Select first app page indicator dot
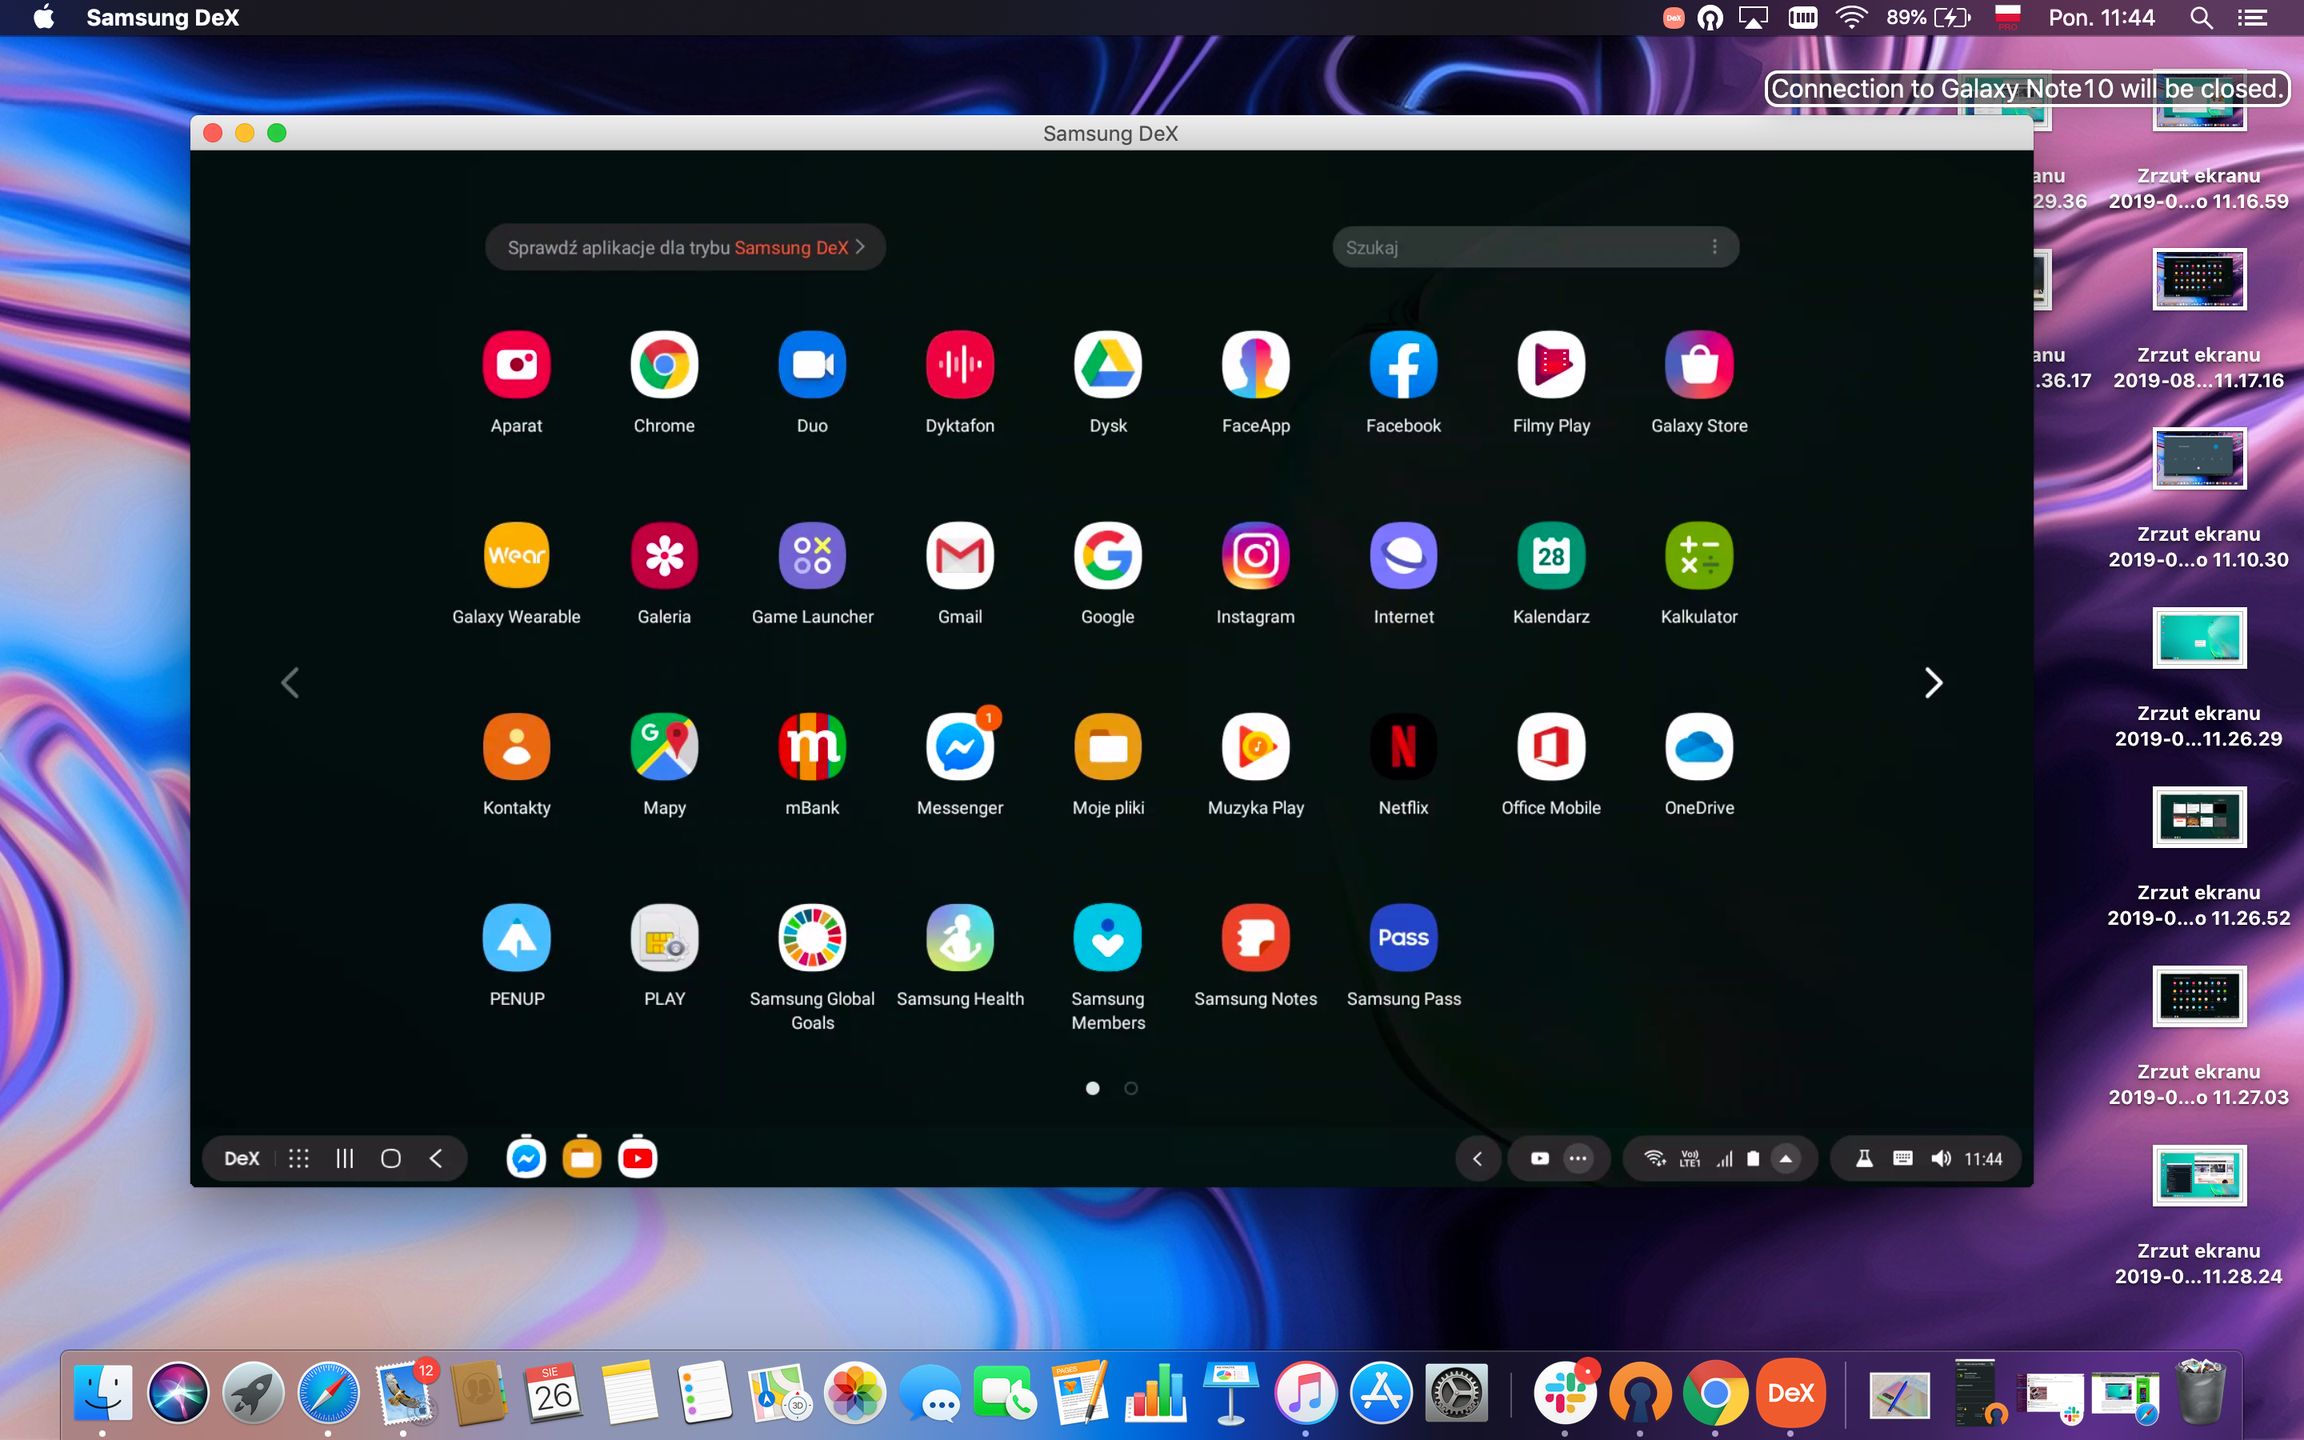 pyautogui.click(x=1092, y=1088)
